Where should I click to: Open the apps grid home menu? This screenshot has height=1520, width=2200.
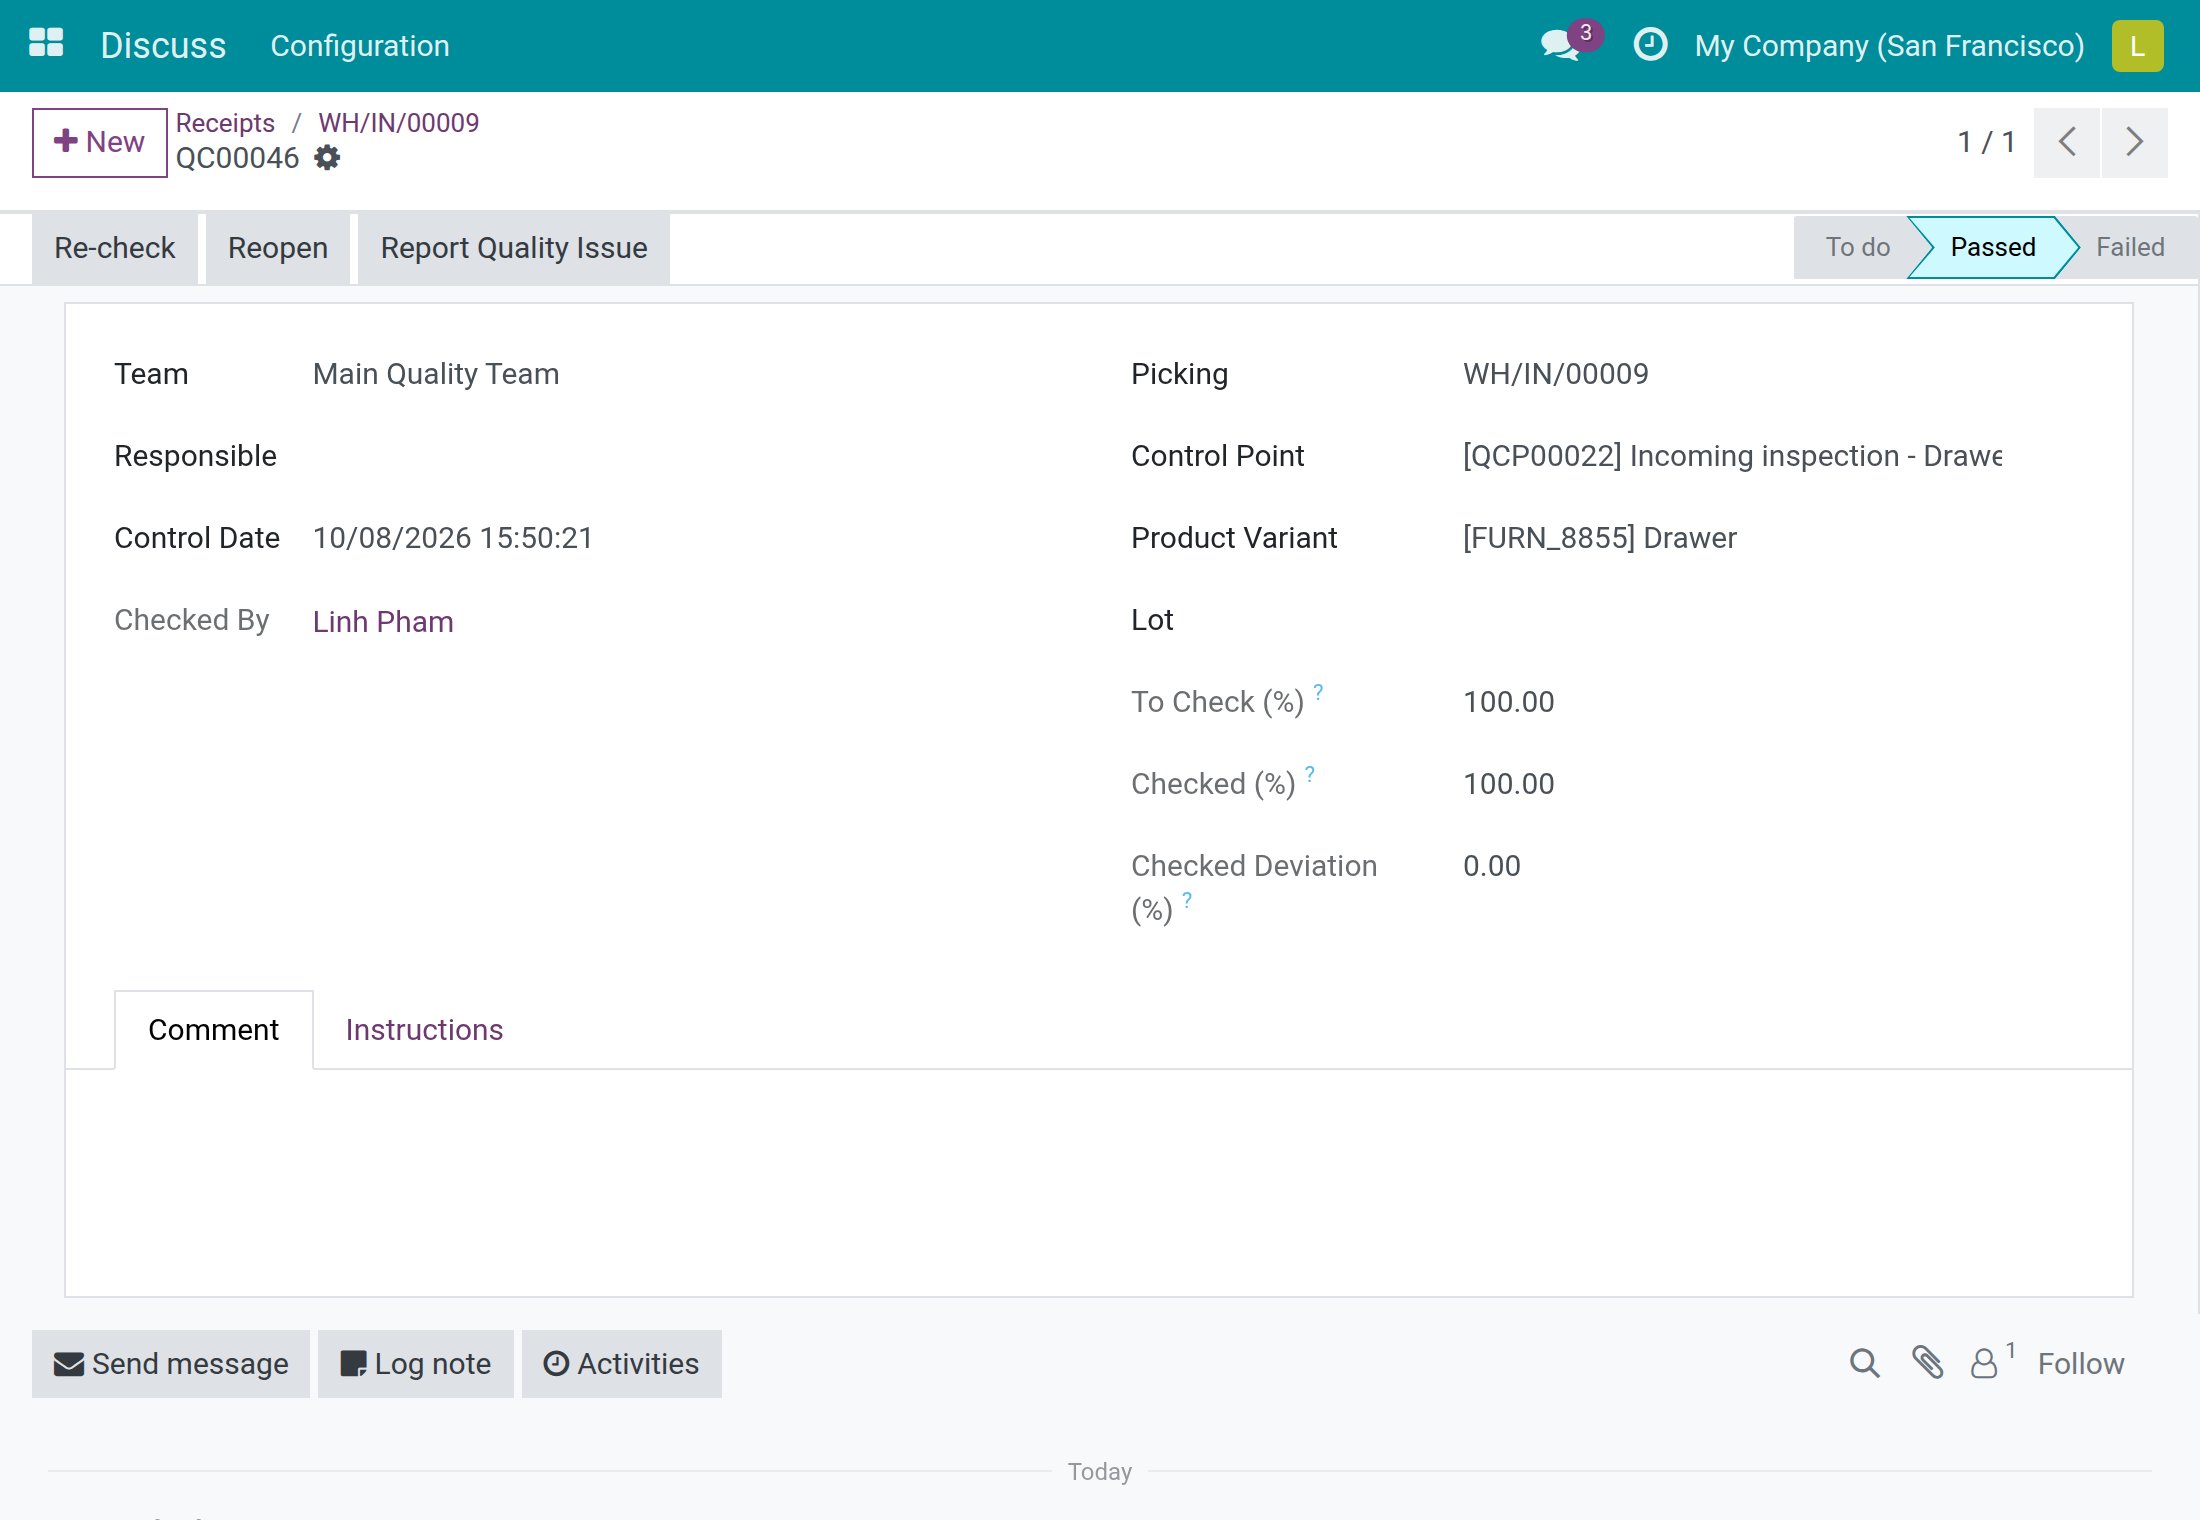tap(46, 44)
